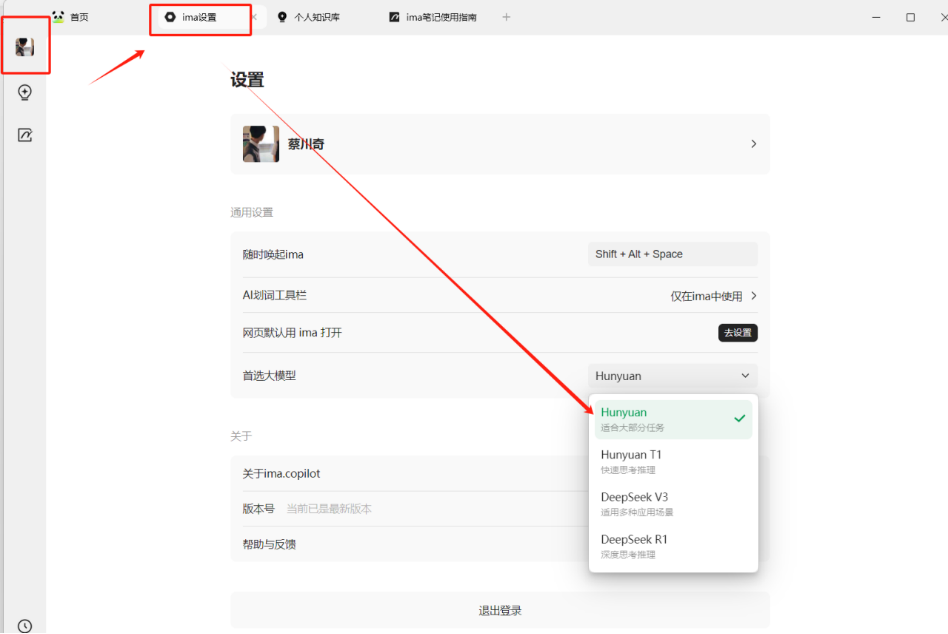The image size is (948, 634).
Task: Open the history clock icon in sidebar
Action: 25,626
